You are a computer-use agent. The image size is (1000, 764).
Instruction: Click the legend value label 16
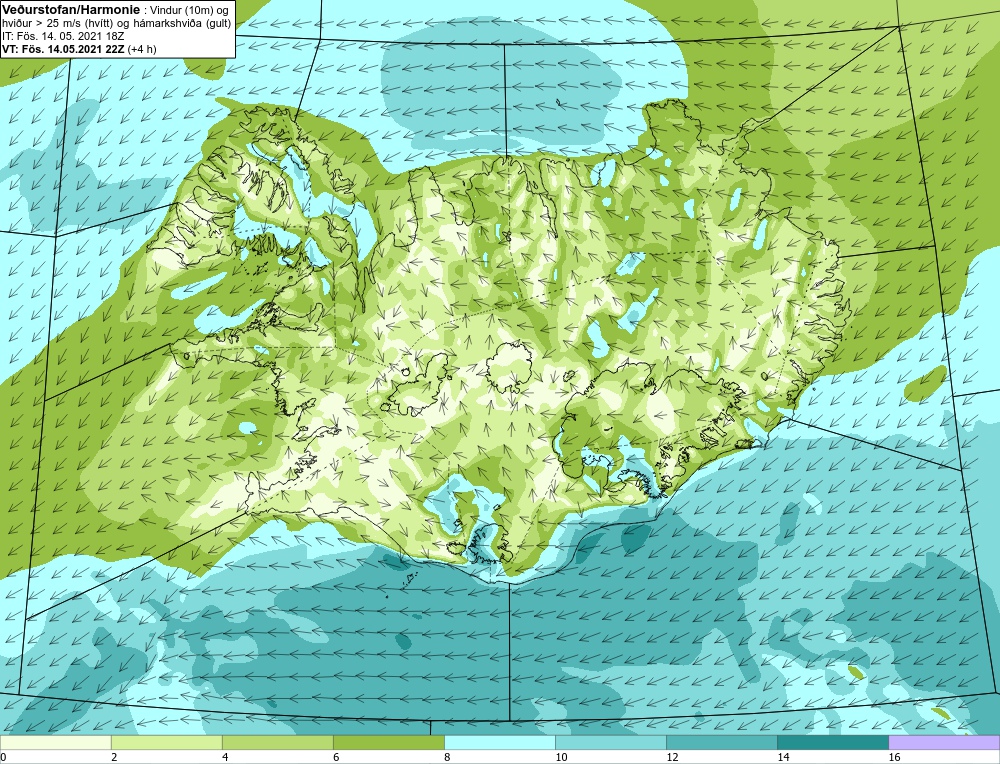[x=895, y=757]
